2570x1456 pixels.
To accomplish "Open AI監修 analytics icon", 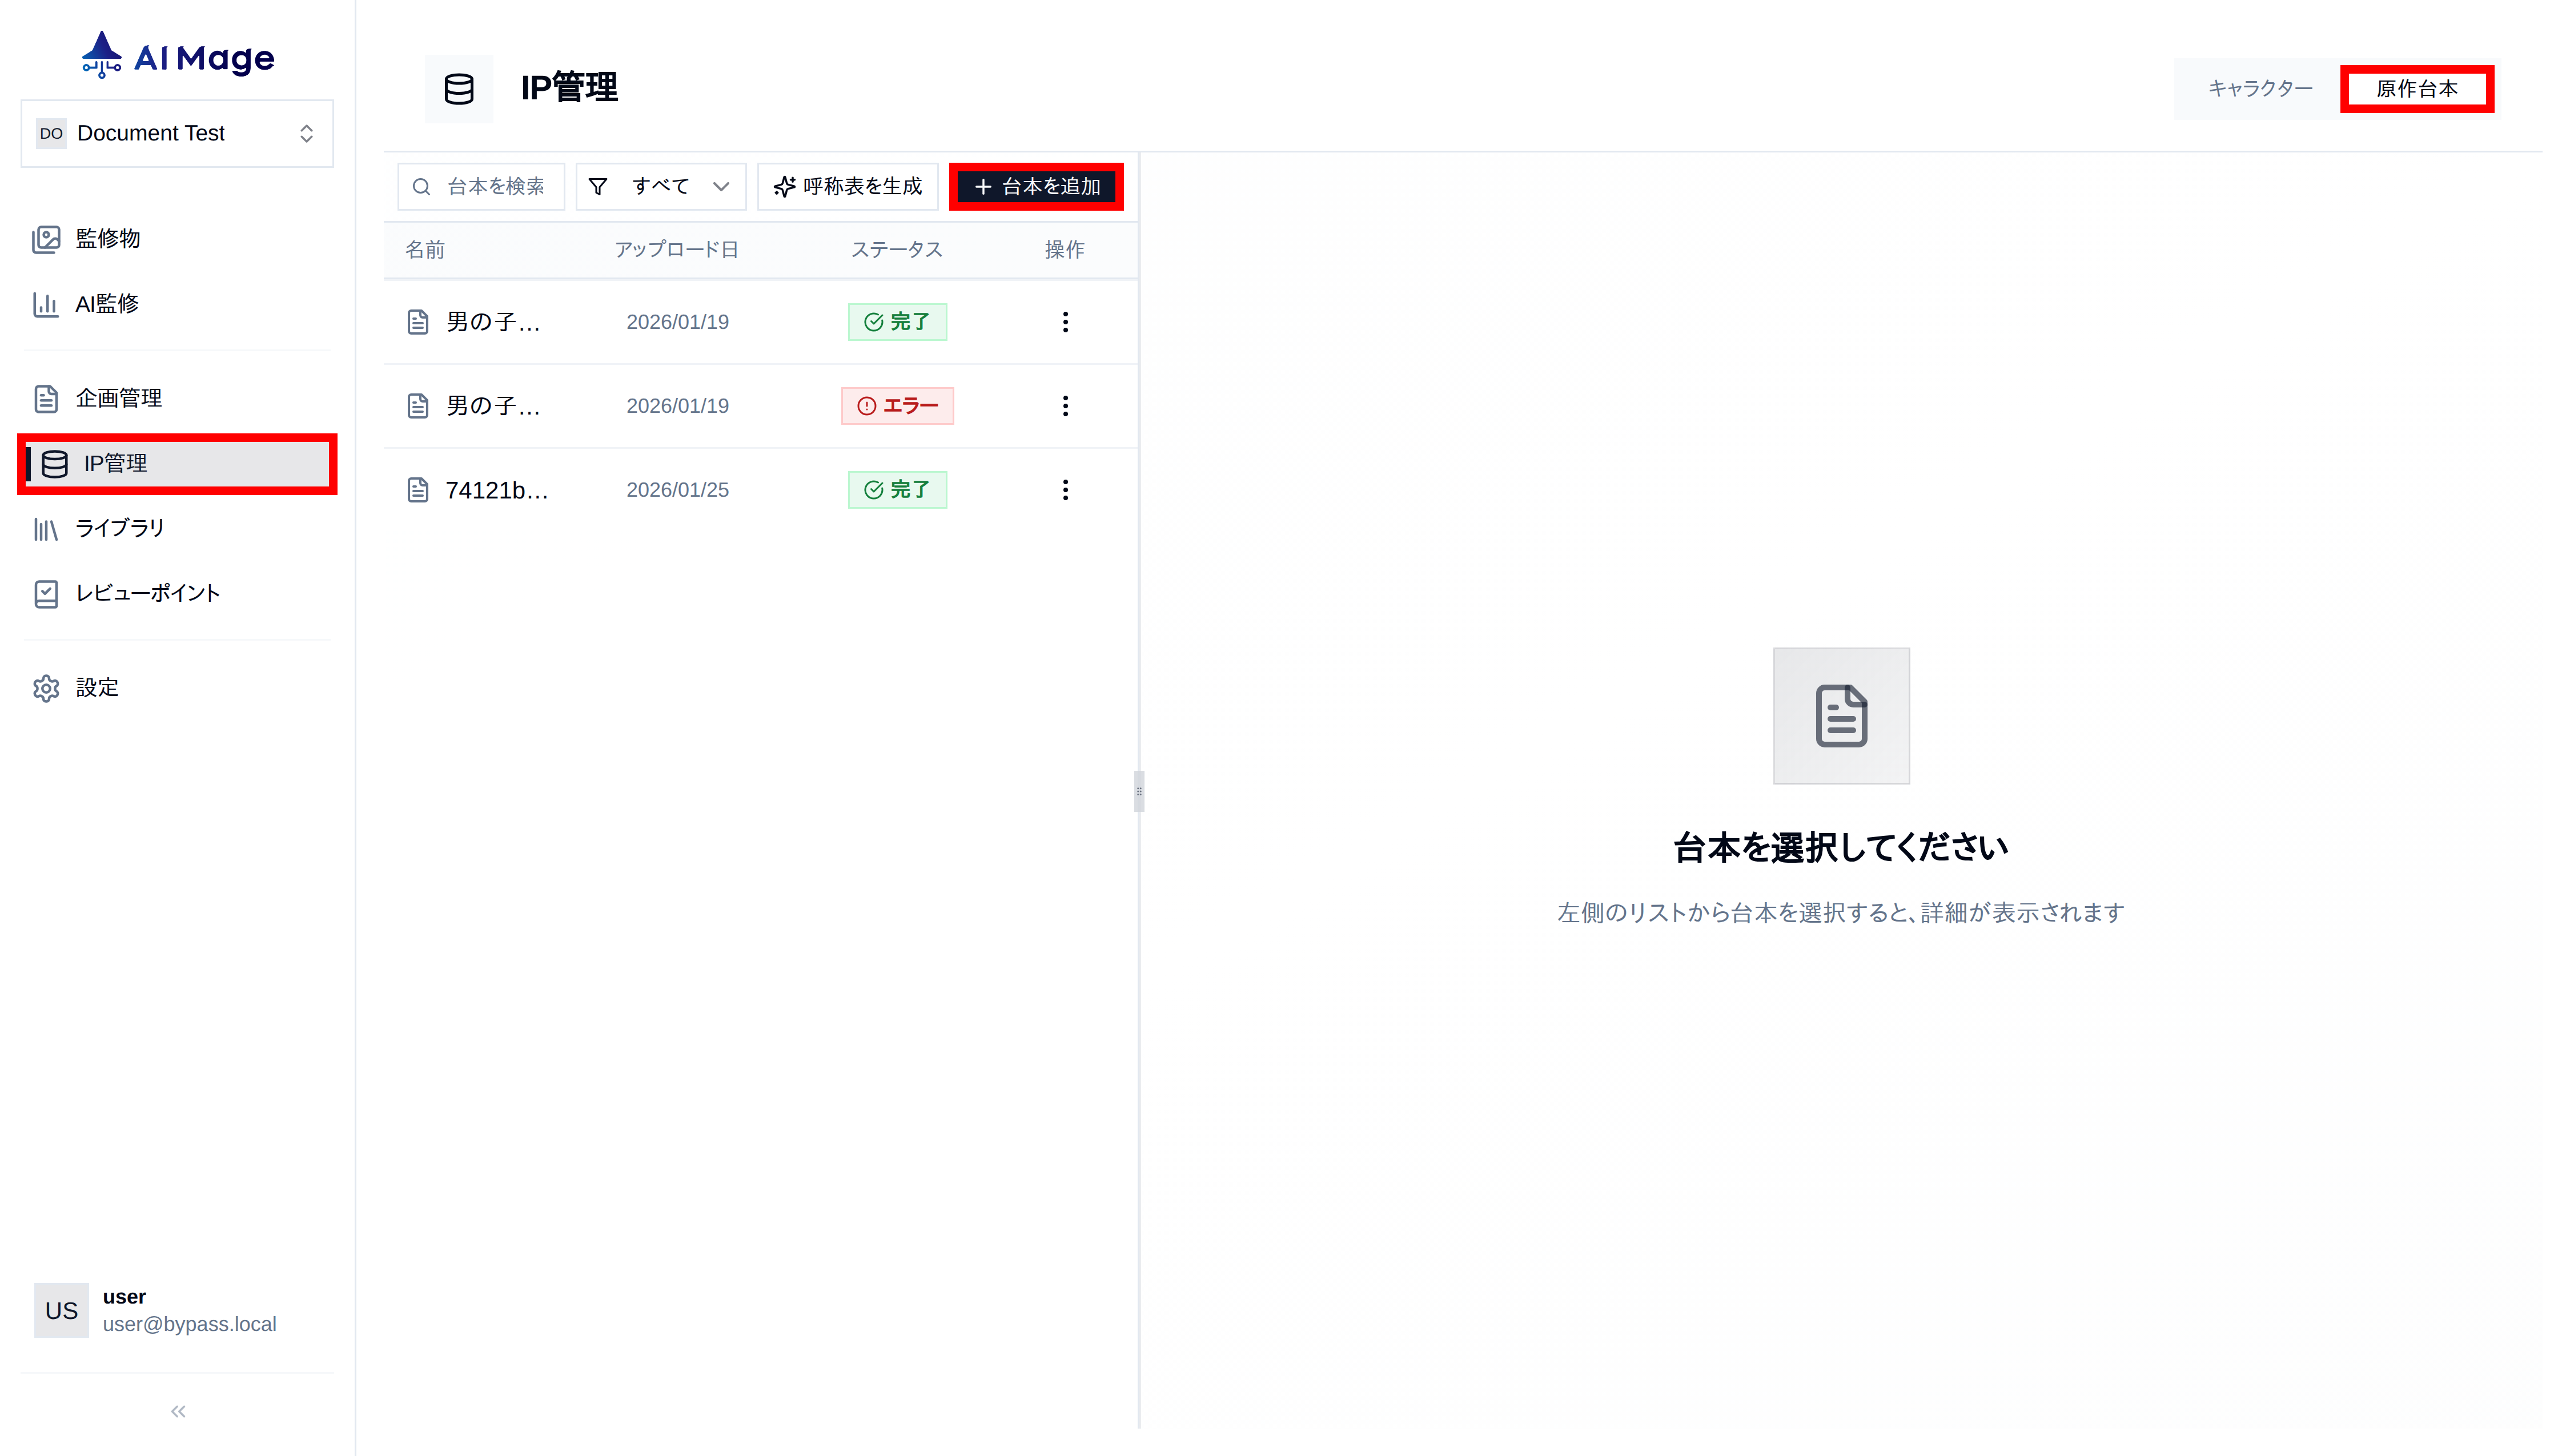I will coord(47,304).
